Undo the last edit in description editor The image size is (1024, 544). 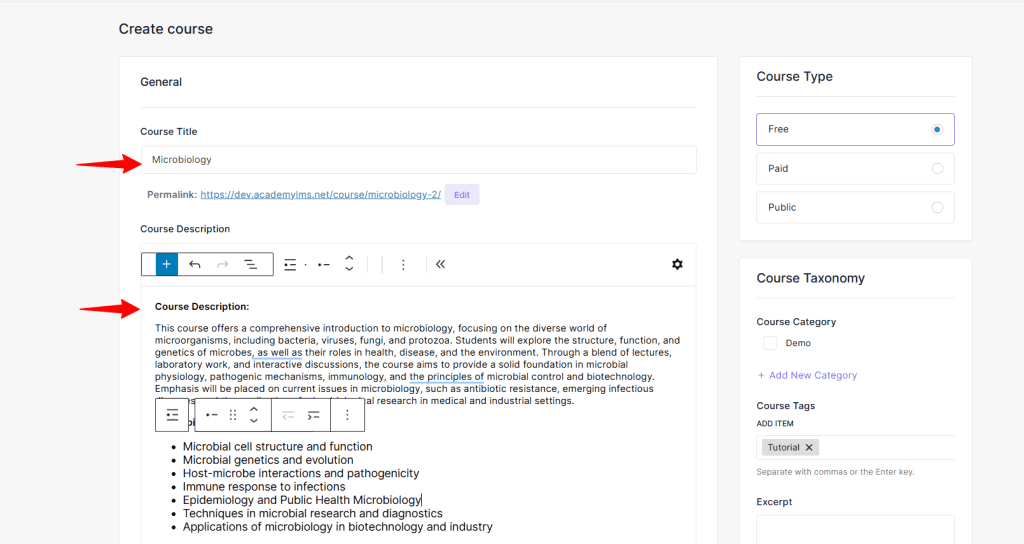[195, 264]
